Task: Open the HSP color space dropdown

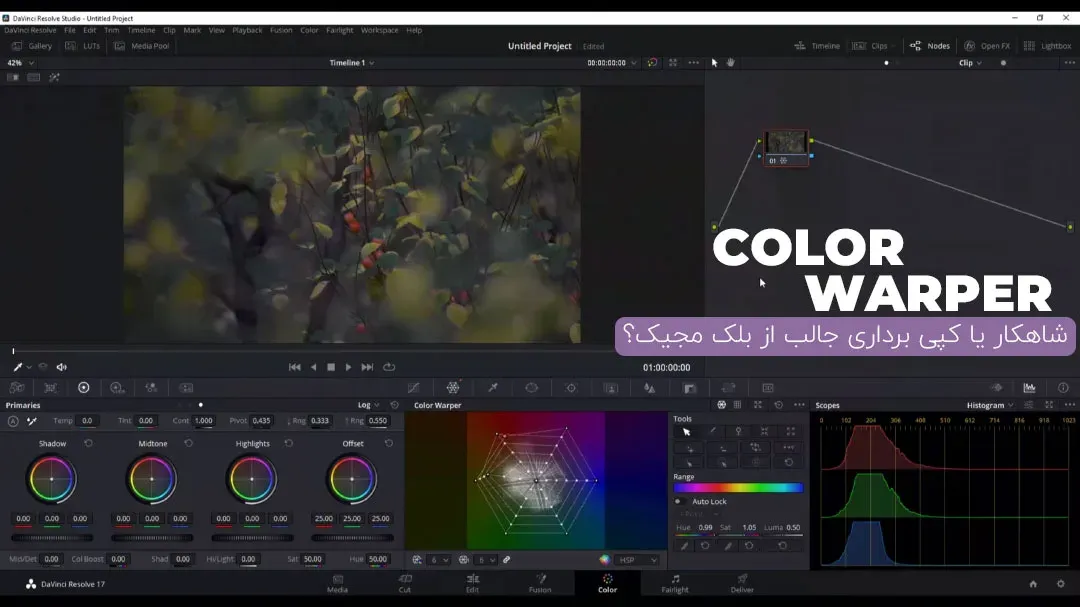Action: (638, 560)
